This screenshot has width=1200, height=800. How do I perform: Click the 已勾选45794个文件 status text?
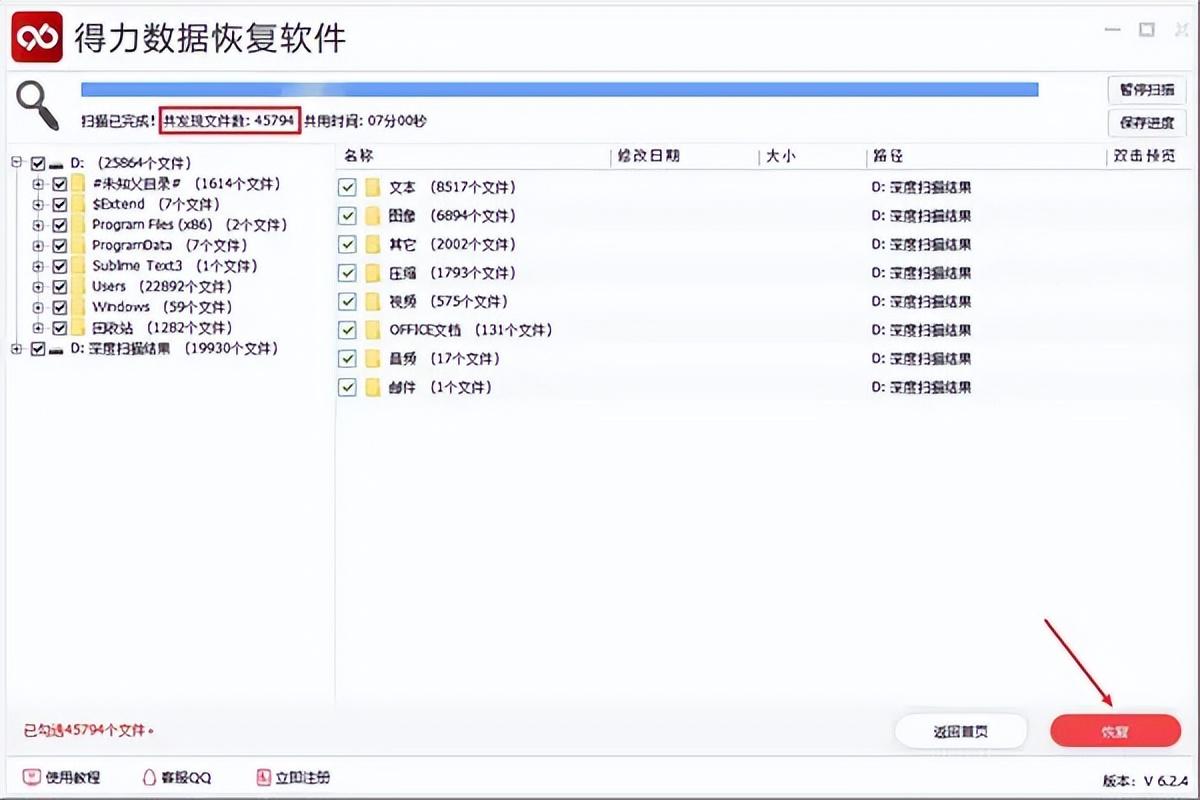tap(88, 731)
